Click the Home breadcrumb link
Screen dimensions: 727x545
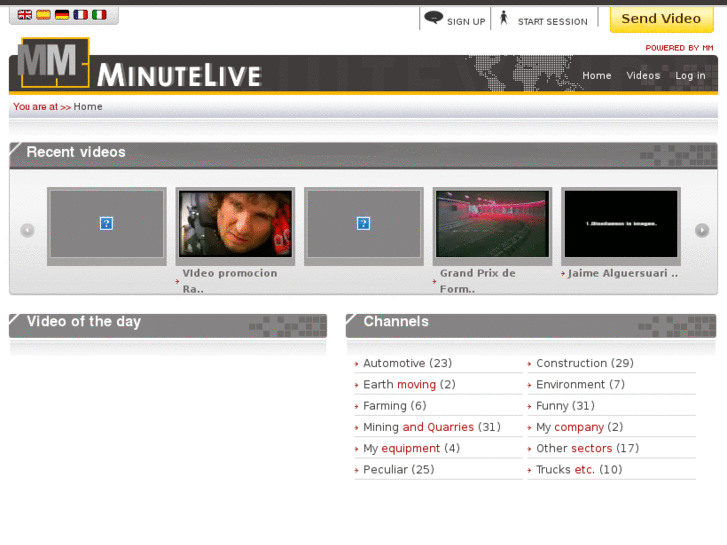pos(88,107)
